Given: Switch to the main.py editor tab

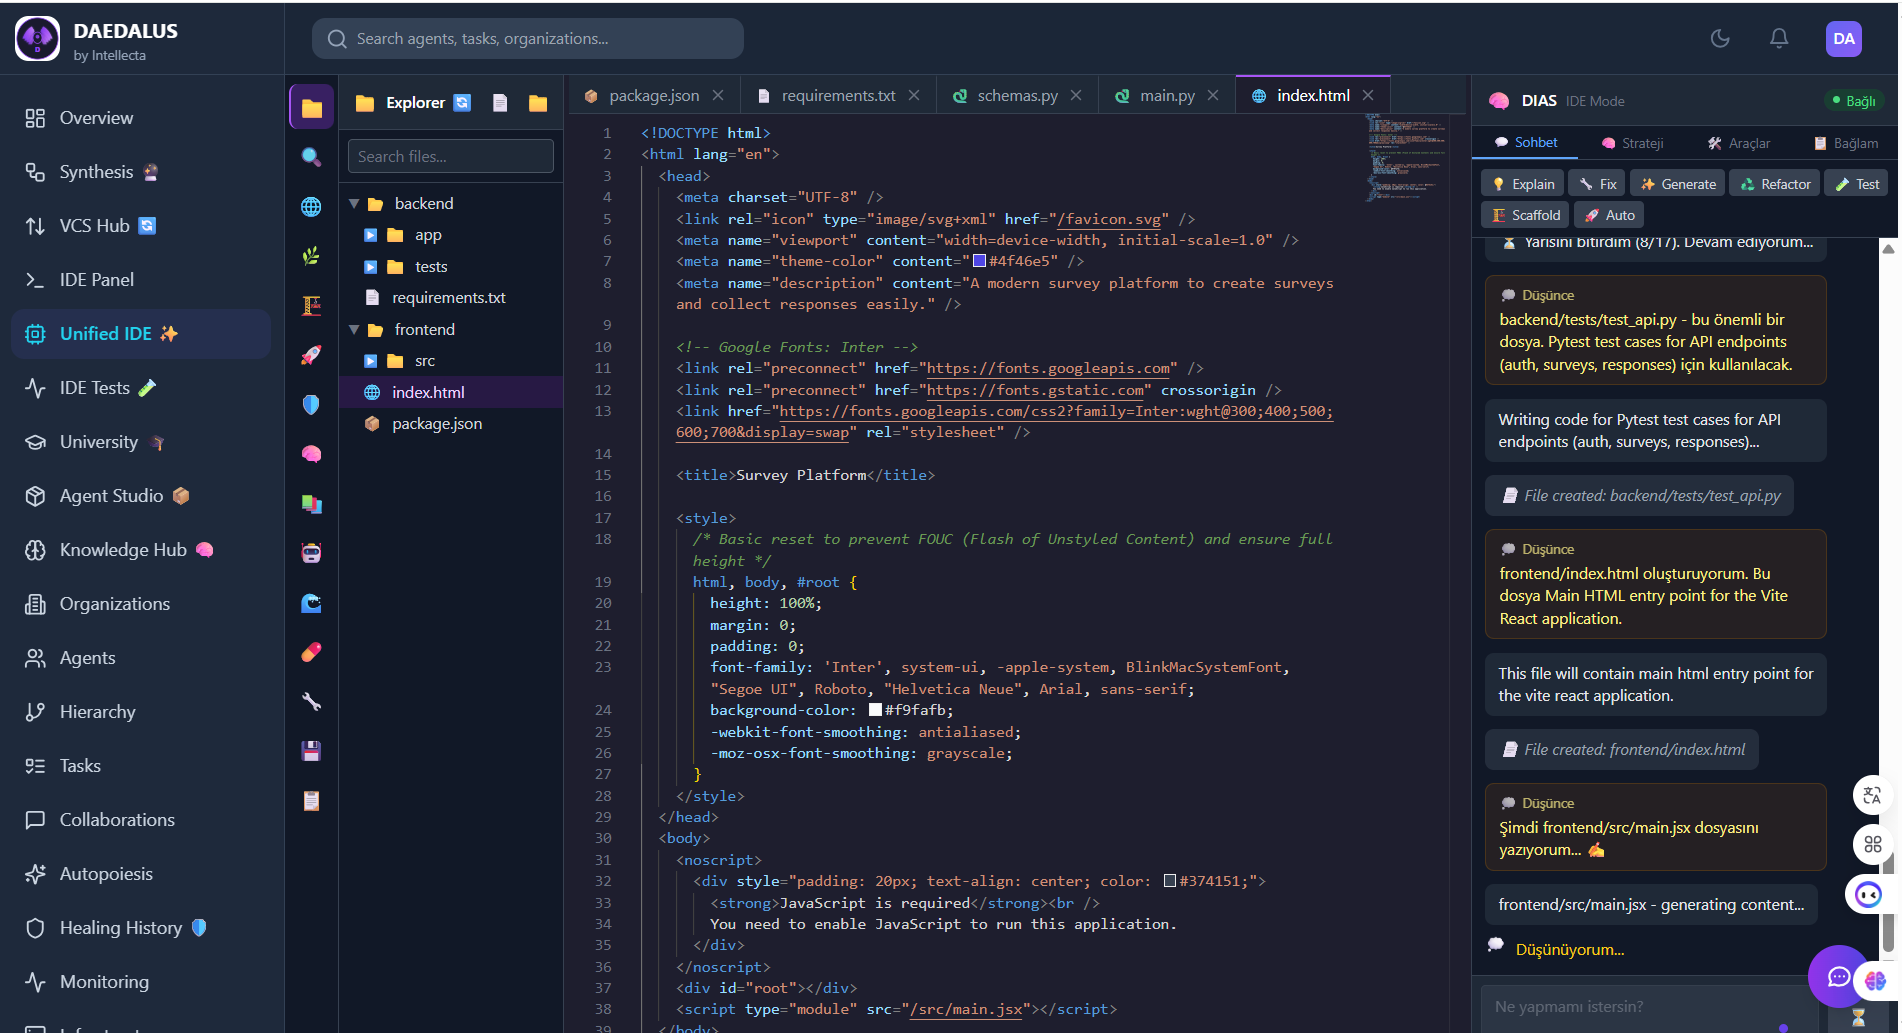Looking at the screenshot, I should point(1167,96).
